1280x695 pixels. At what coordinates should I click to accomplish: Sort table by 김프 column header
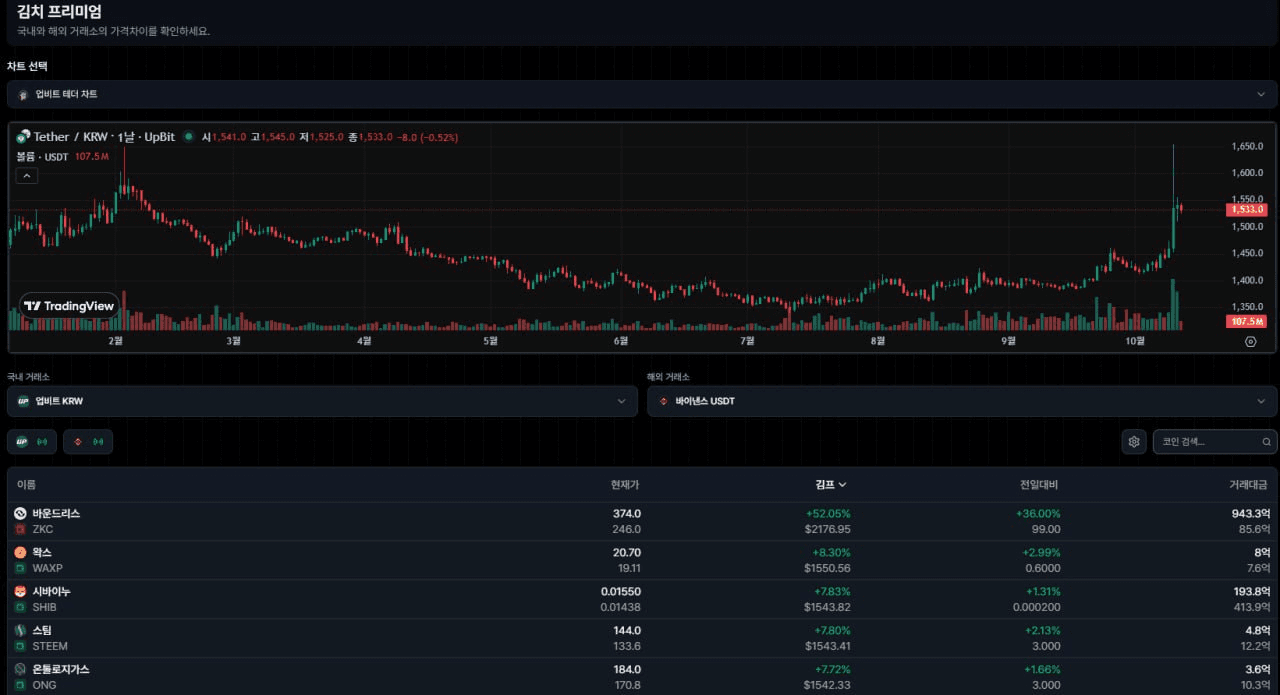[830, 484]
